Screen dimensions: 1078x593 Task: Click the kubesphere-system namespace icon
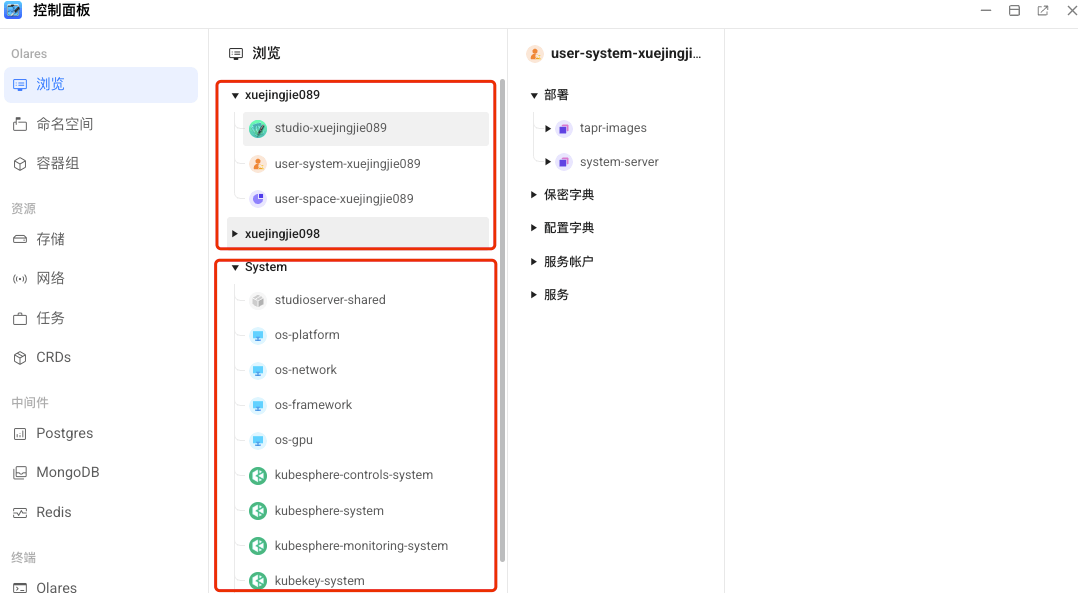(x=257, y=510)
